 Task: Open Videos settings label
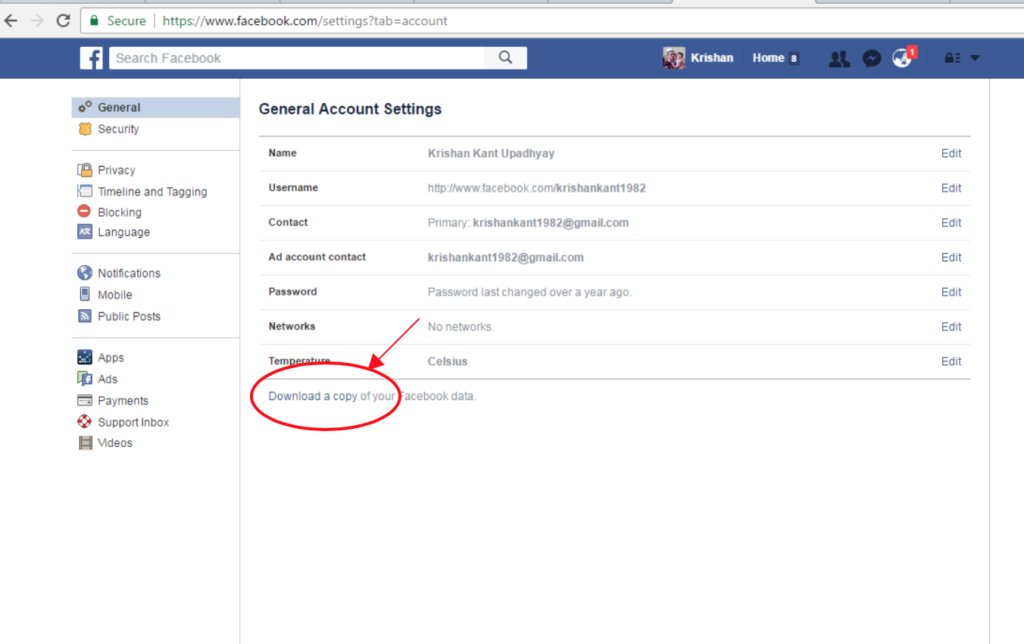tap(115, 443)
